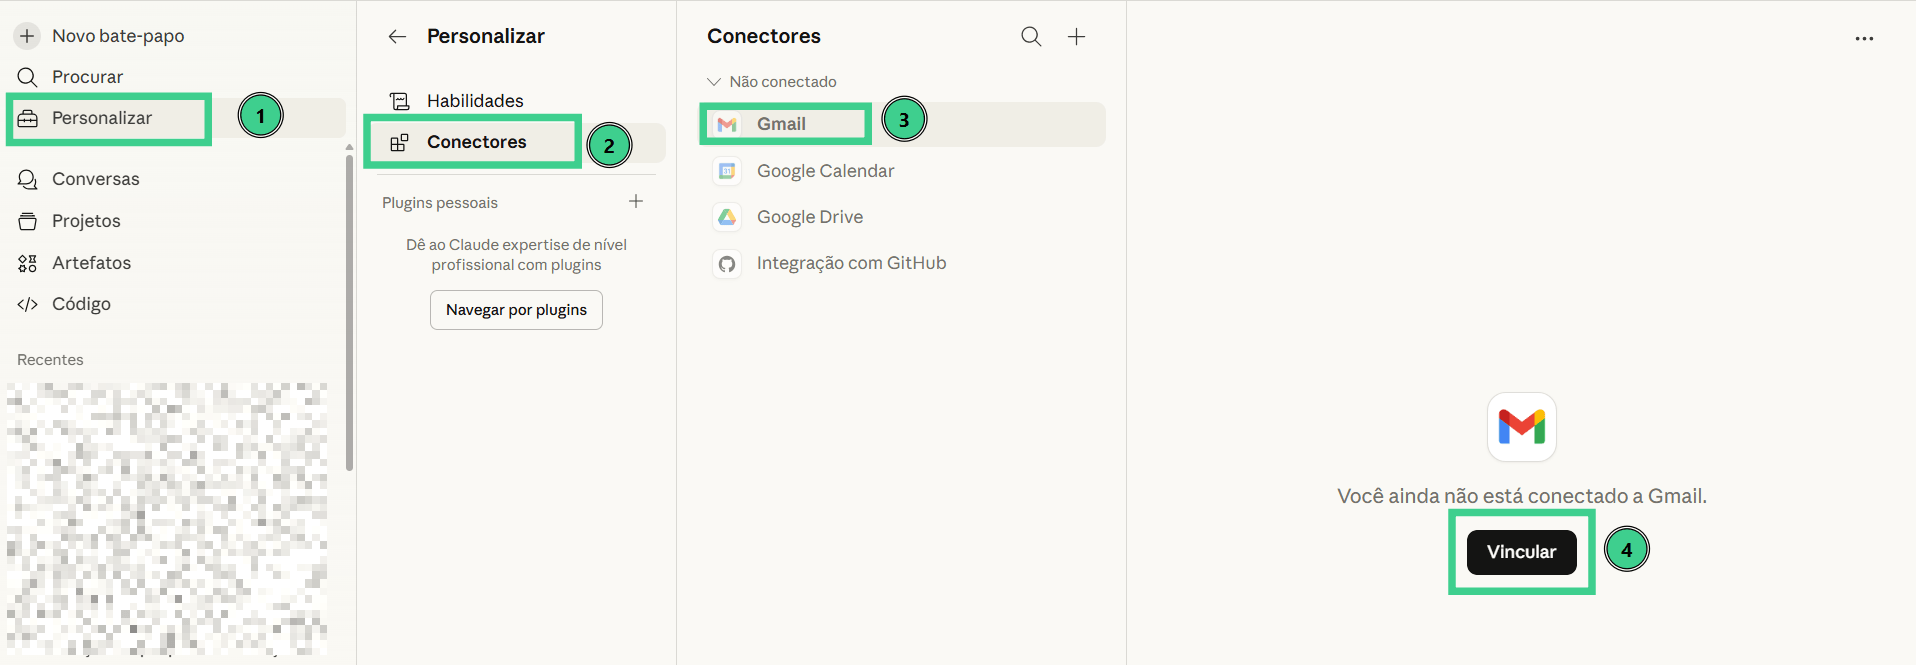Image resolution: width=1916 pixels, height=665 pixels.
Task: Click the Navegar por plugins button
Action: [516, 310]
